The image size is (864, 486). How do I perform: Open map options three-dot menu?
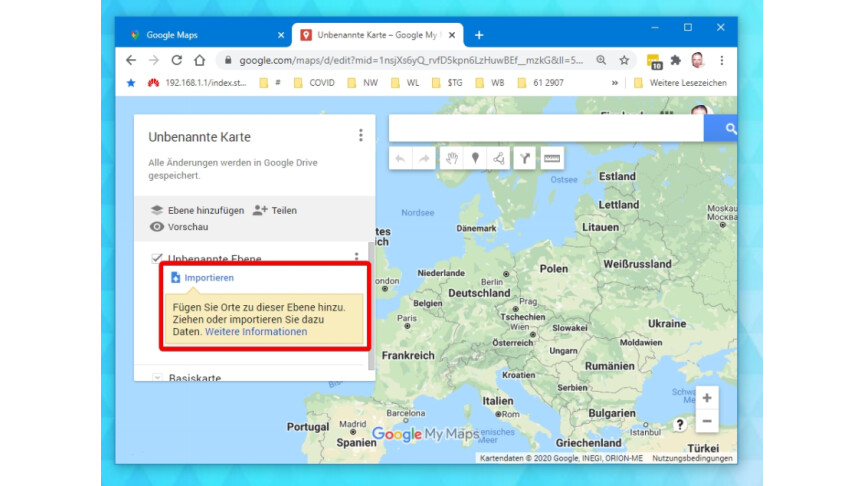[361, 135]
